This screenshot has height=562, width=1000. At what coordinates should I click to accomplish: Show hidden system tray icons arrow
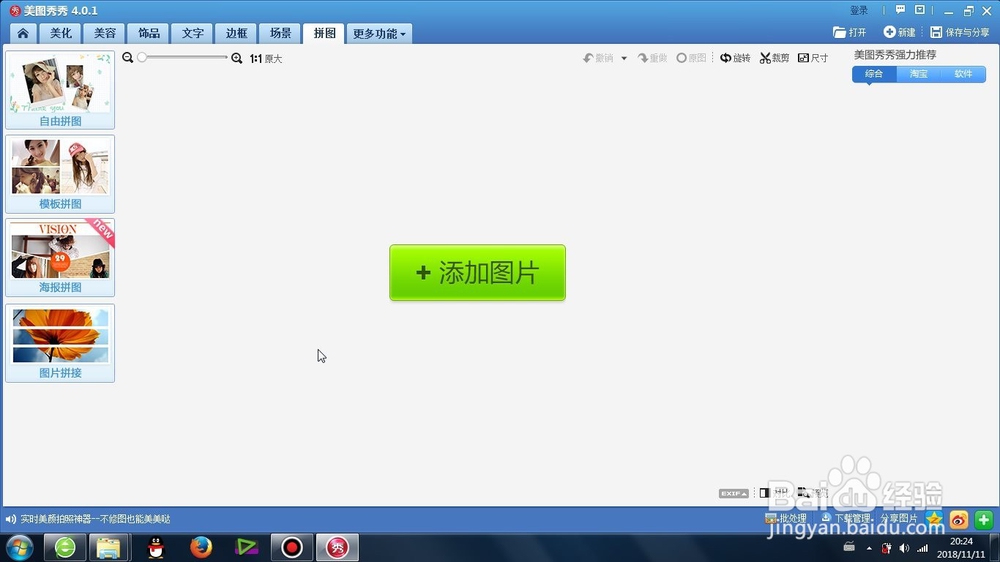click(x=869, y=548)
